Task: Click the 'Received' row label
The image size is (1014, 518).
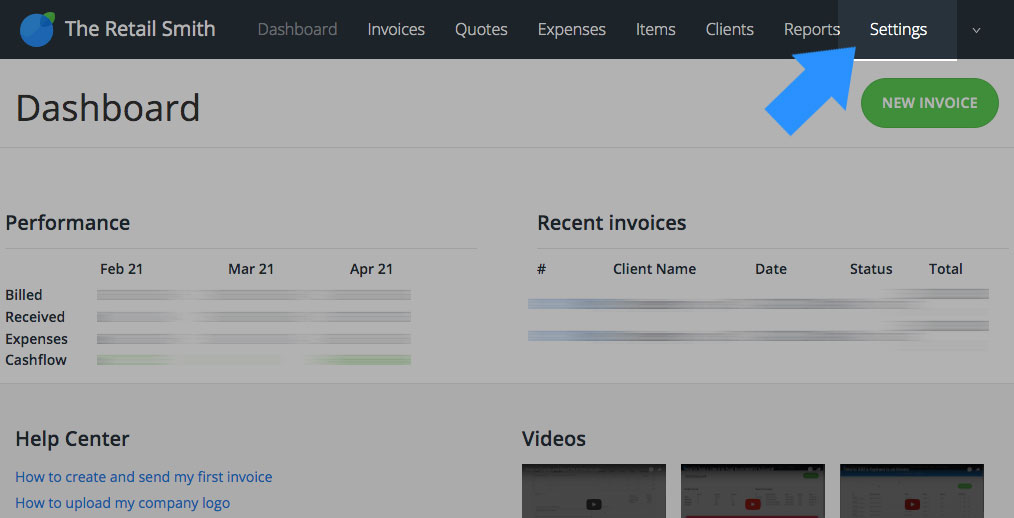Action: point(35,317)
